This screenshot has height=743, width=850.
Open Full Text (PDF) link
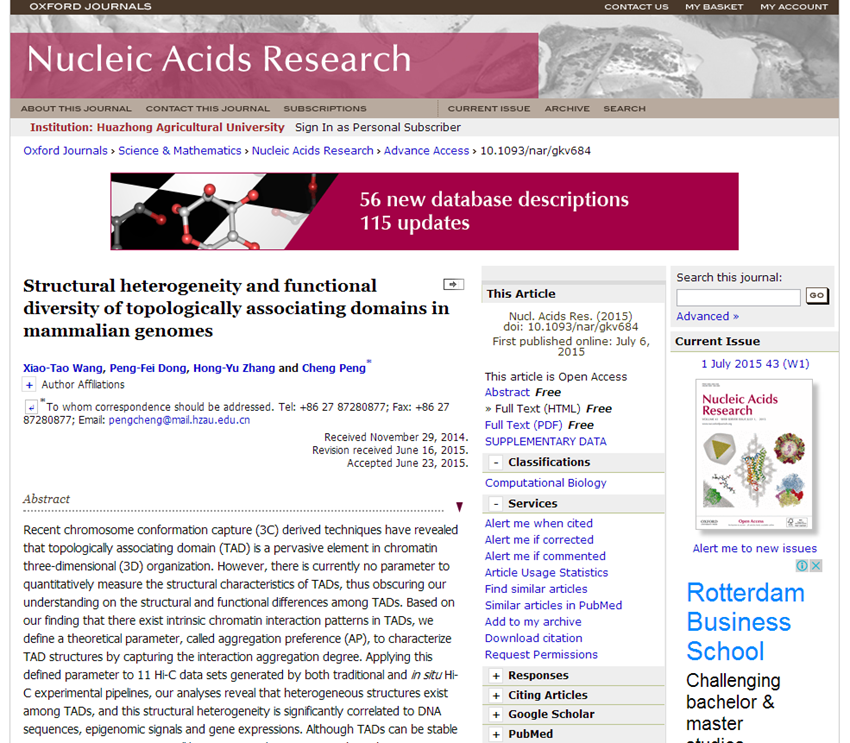tap(523, 425)
